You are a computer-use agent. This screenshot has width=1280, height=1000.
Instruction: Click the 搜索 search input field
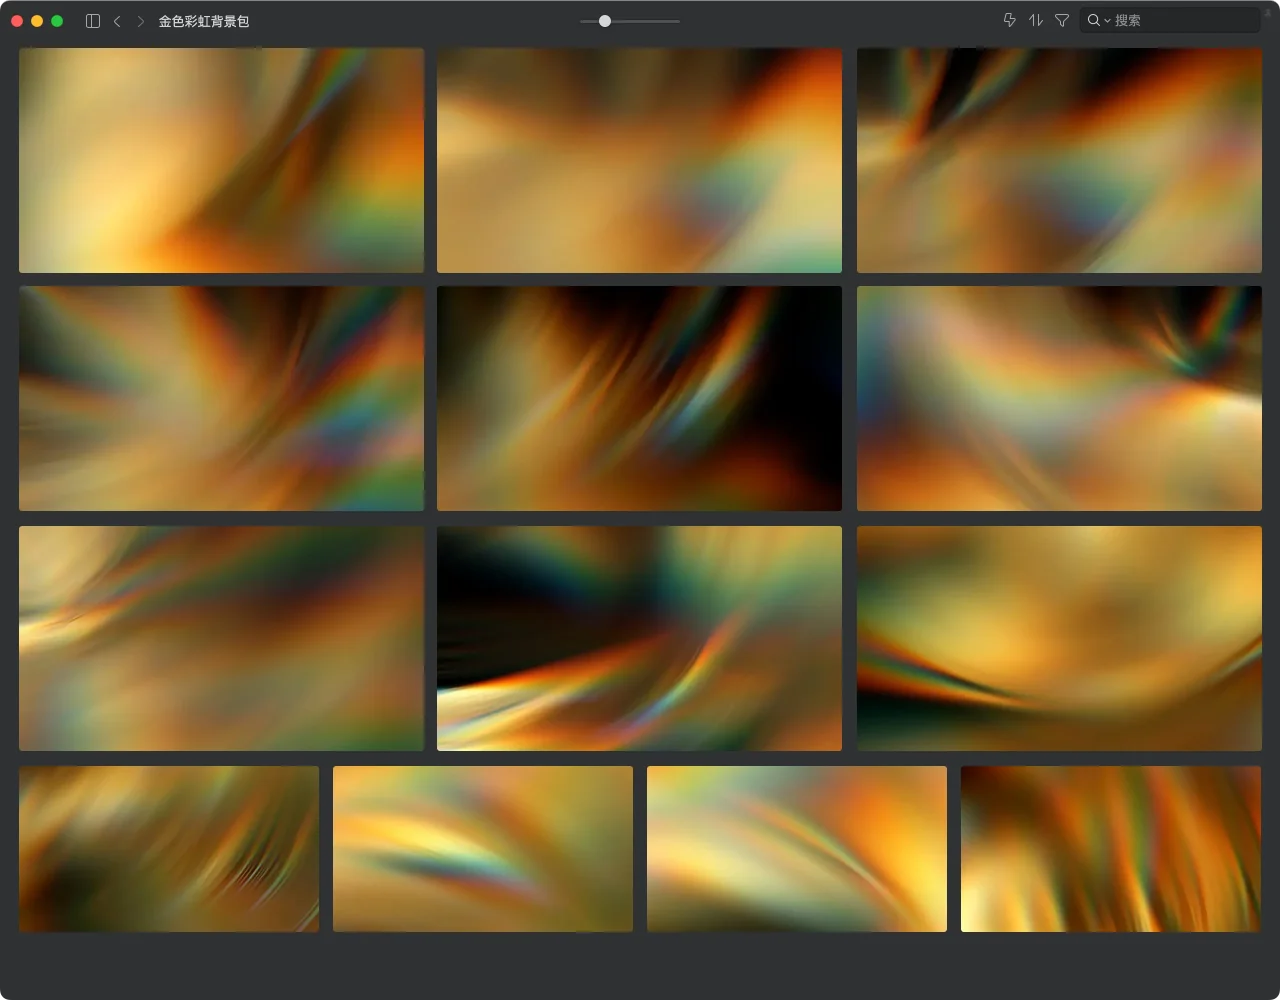1180,20
